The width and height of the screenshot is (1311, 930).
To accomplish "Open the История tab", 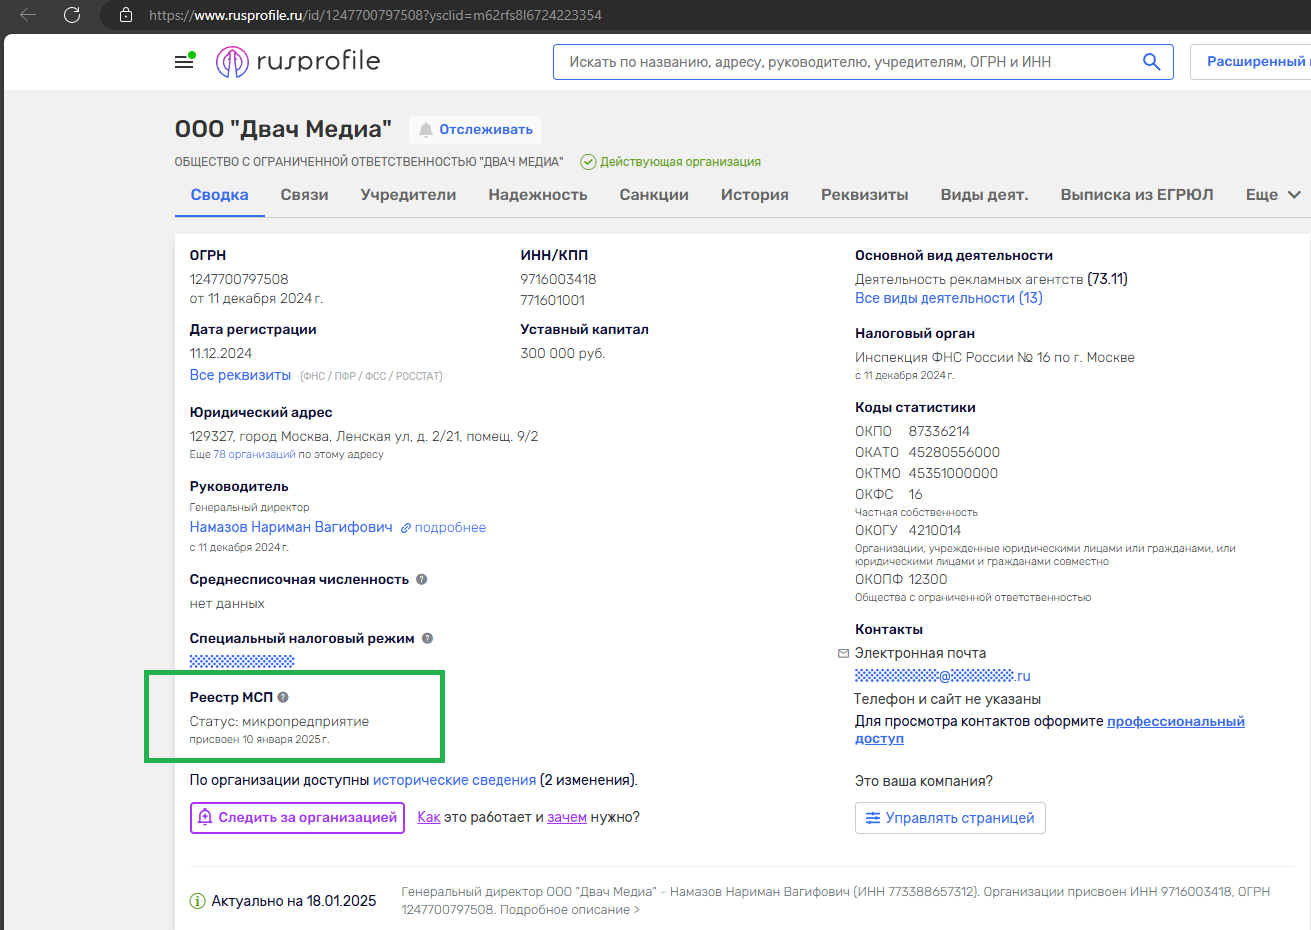I will coord(755,195).
